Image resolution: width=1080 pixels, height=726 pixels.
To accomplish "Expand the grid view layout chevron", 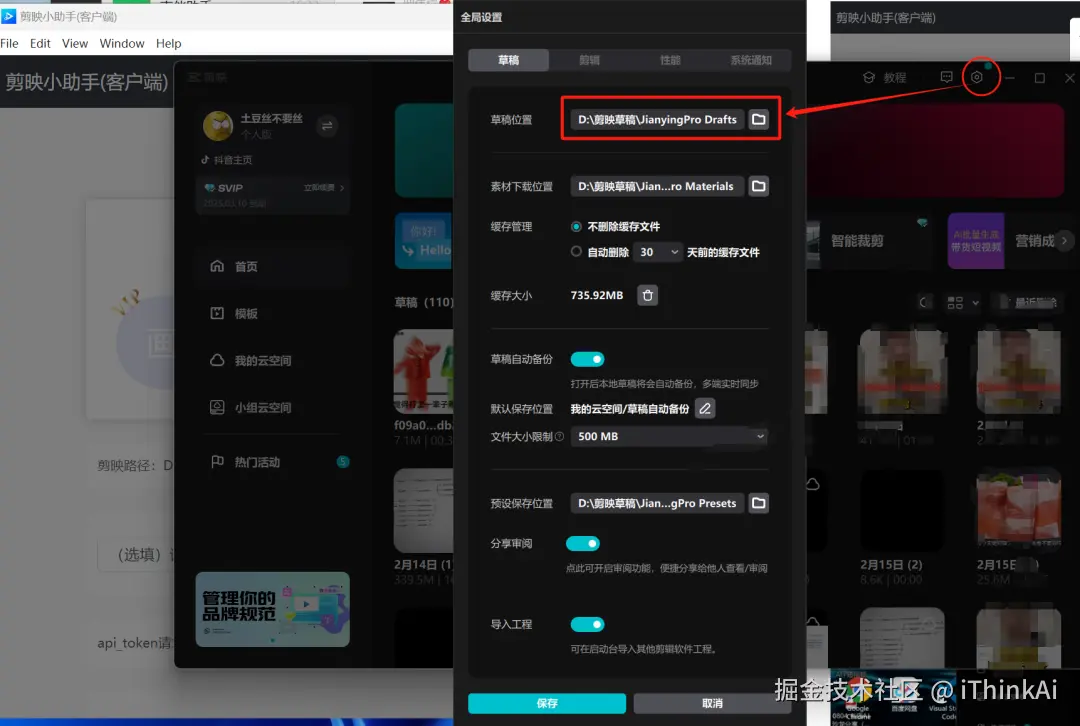I will point(976,302).
